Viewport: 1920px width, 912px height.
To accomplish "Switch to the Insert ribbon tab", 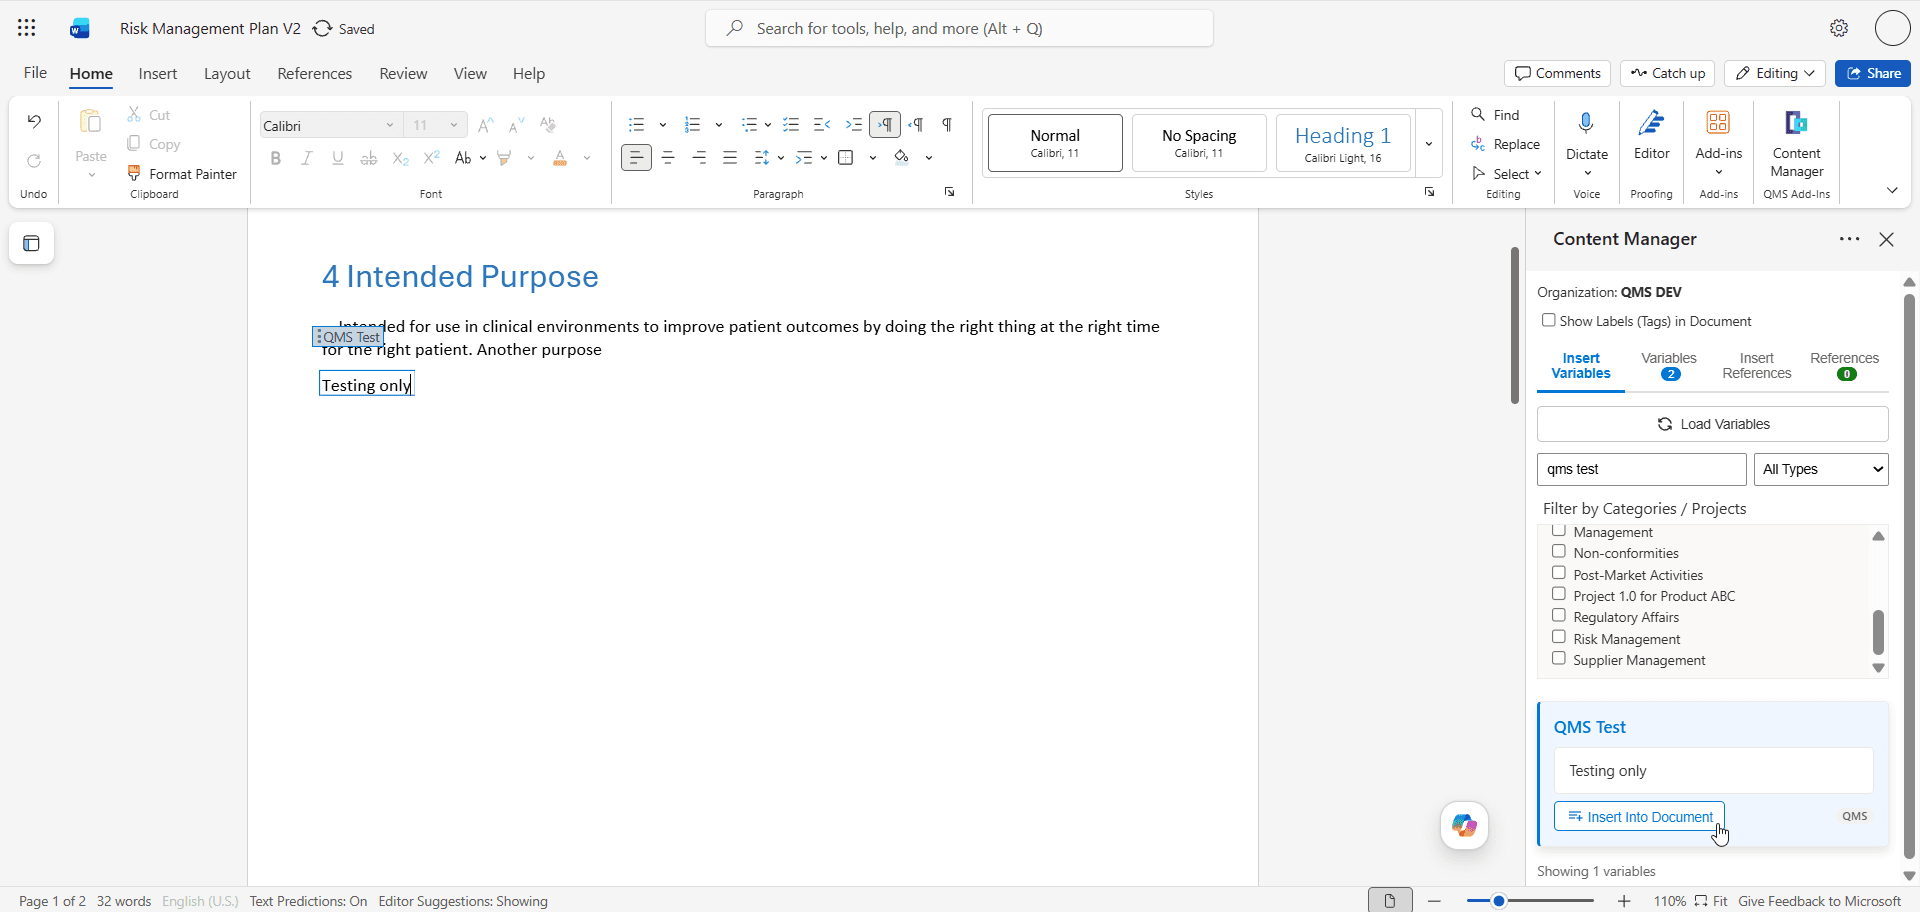I will [158, 74].
